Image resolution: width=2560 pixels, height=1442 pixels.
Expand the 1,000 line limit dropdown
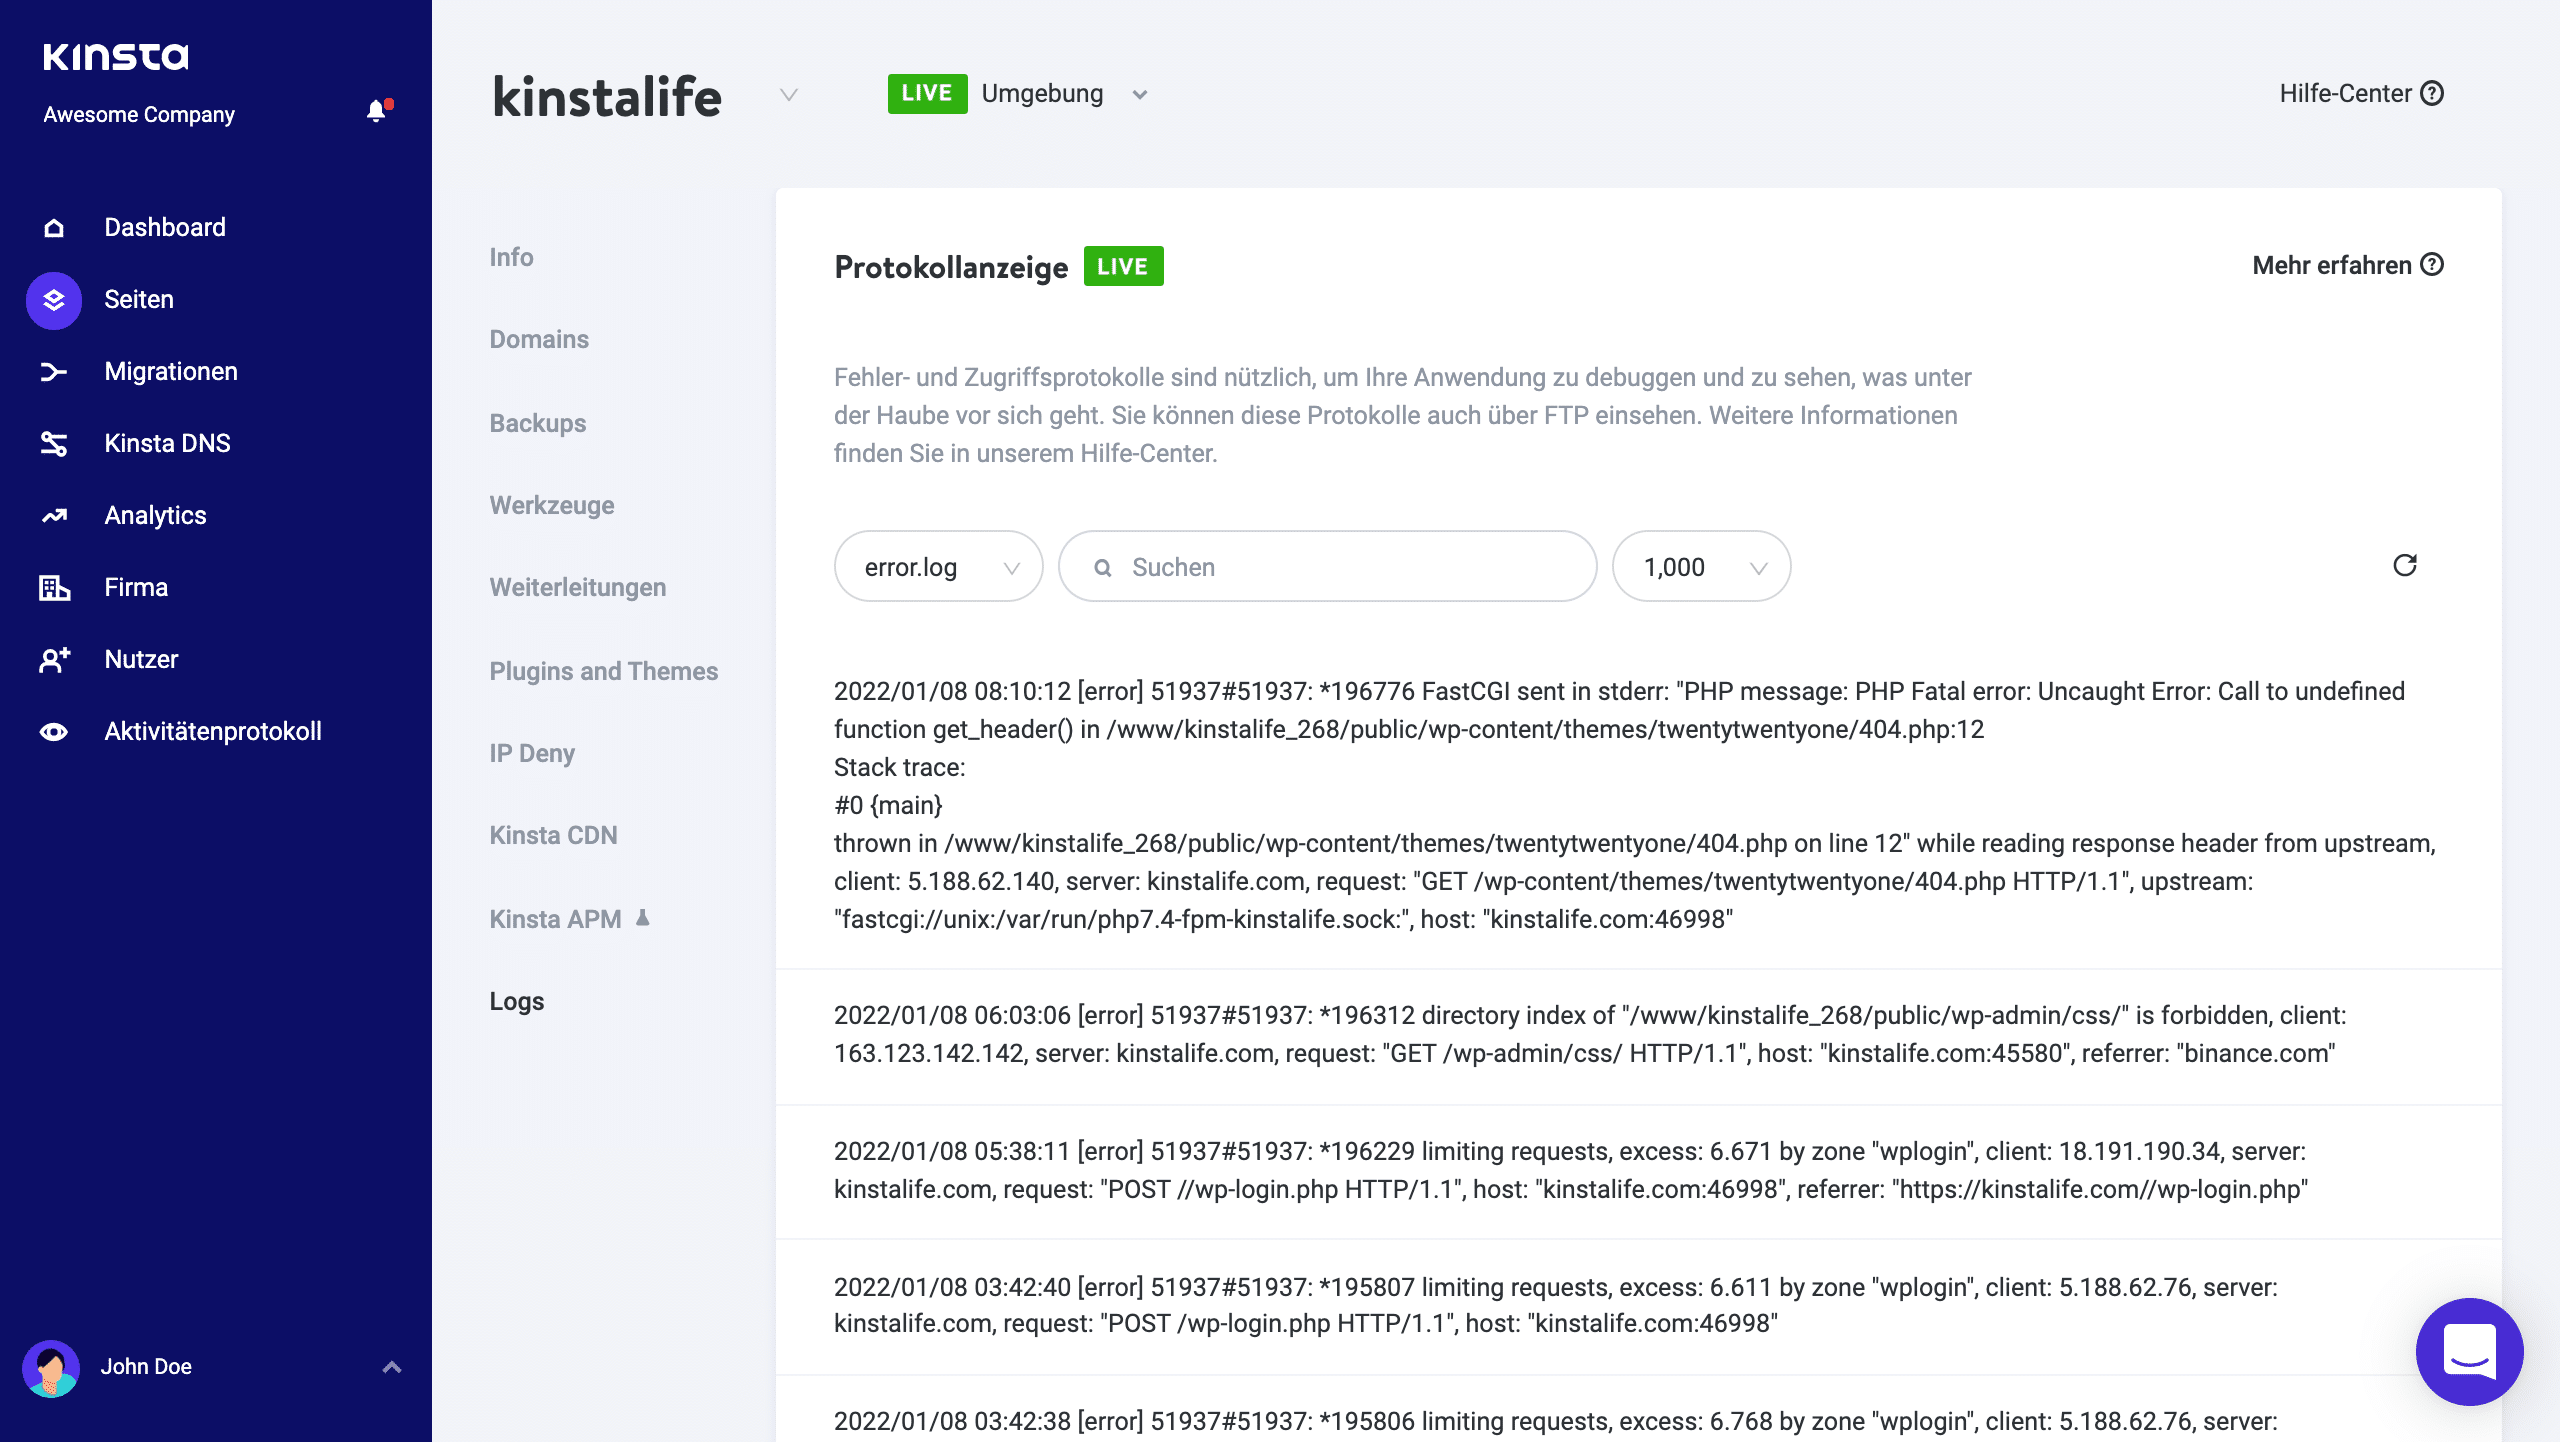1701,566
